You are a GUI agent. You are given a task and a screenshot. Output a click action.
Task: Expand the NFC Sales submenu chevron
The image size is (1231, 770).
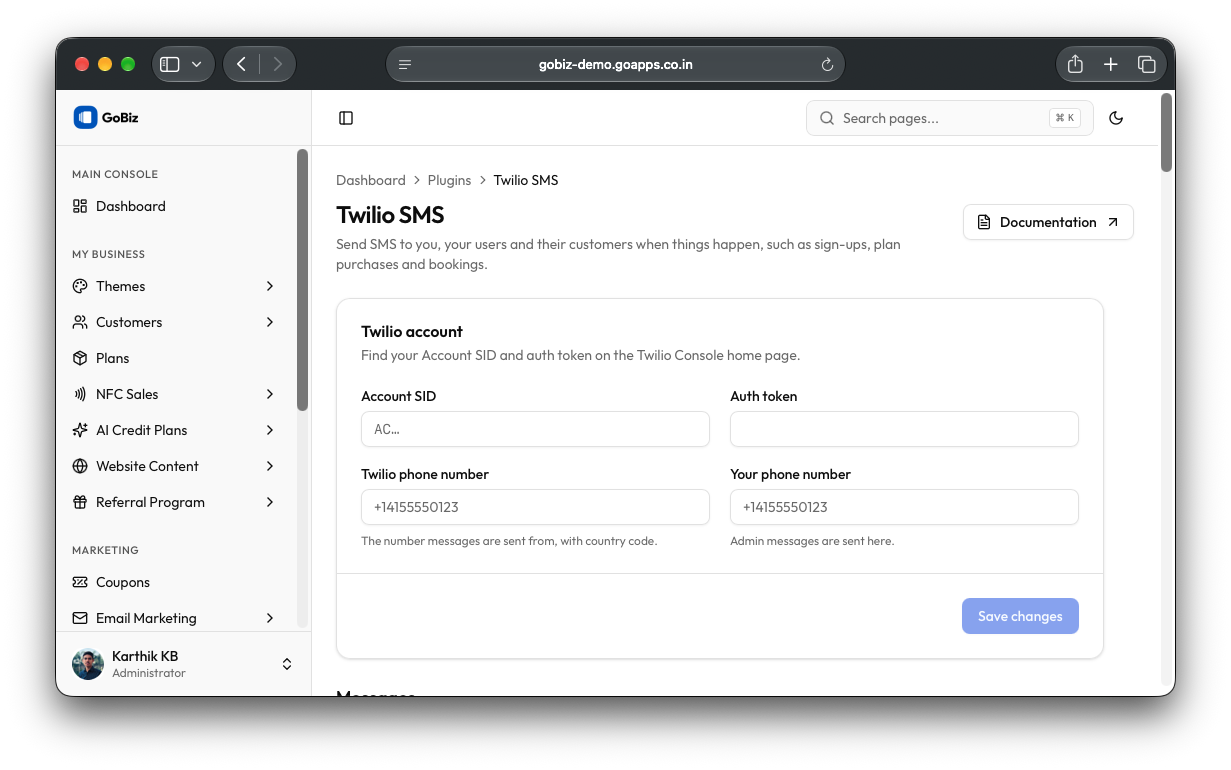(x=270, y=394)
